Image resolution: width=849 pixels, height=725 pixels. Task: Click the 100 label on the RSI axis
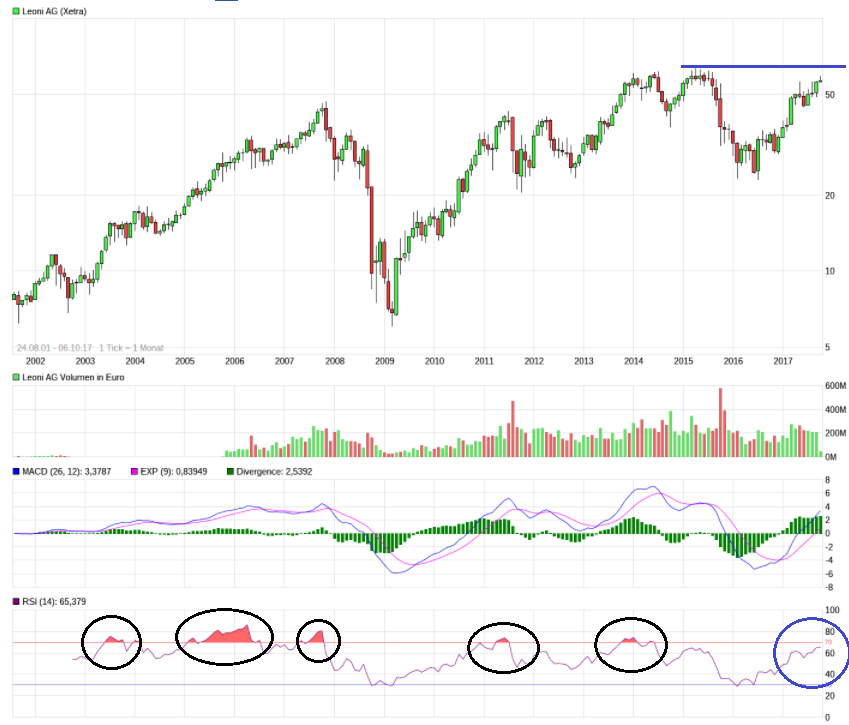832,610
